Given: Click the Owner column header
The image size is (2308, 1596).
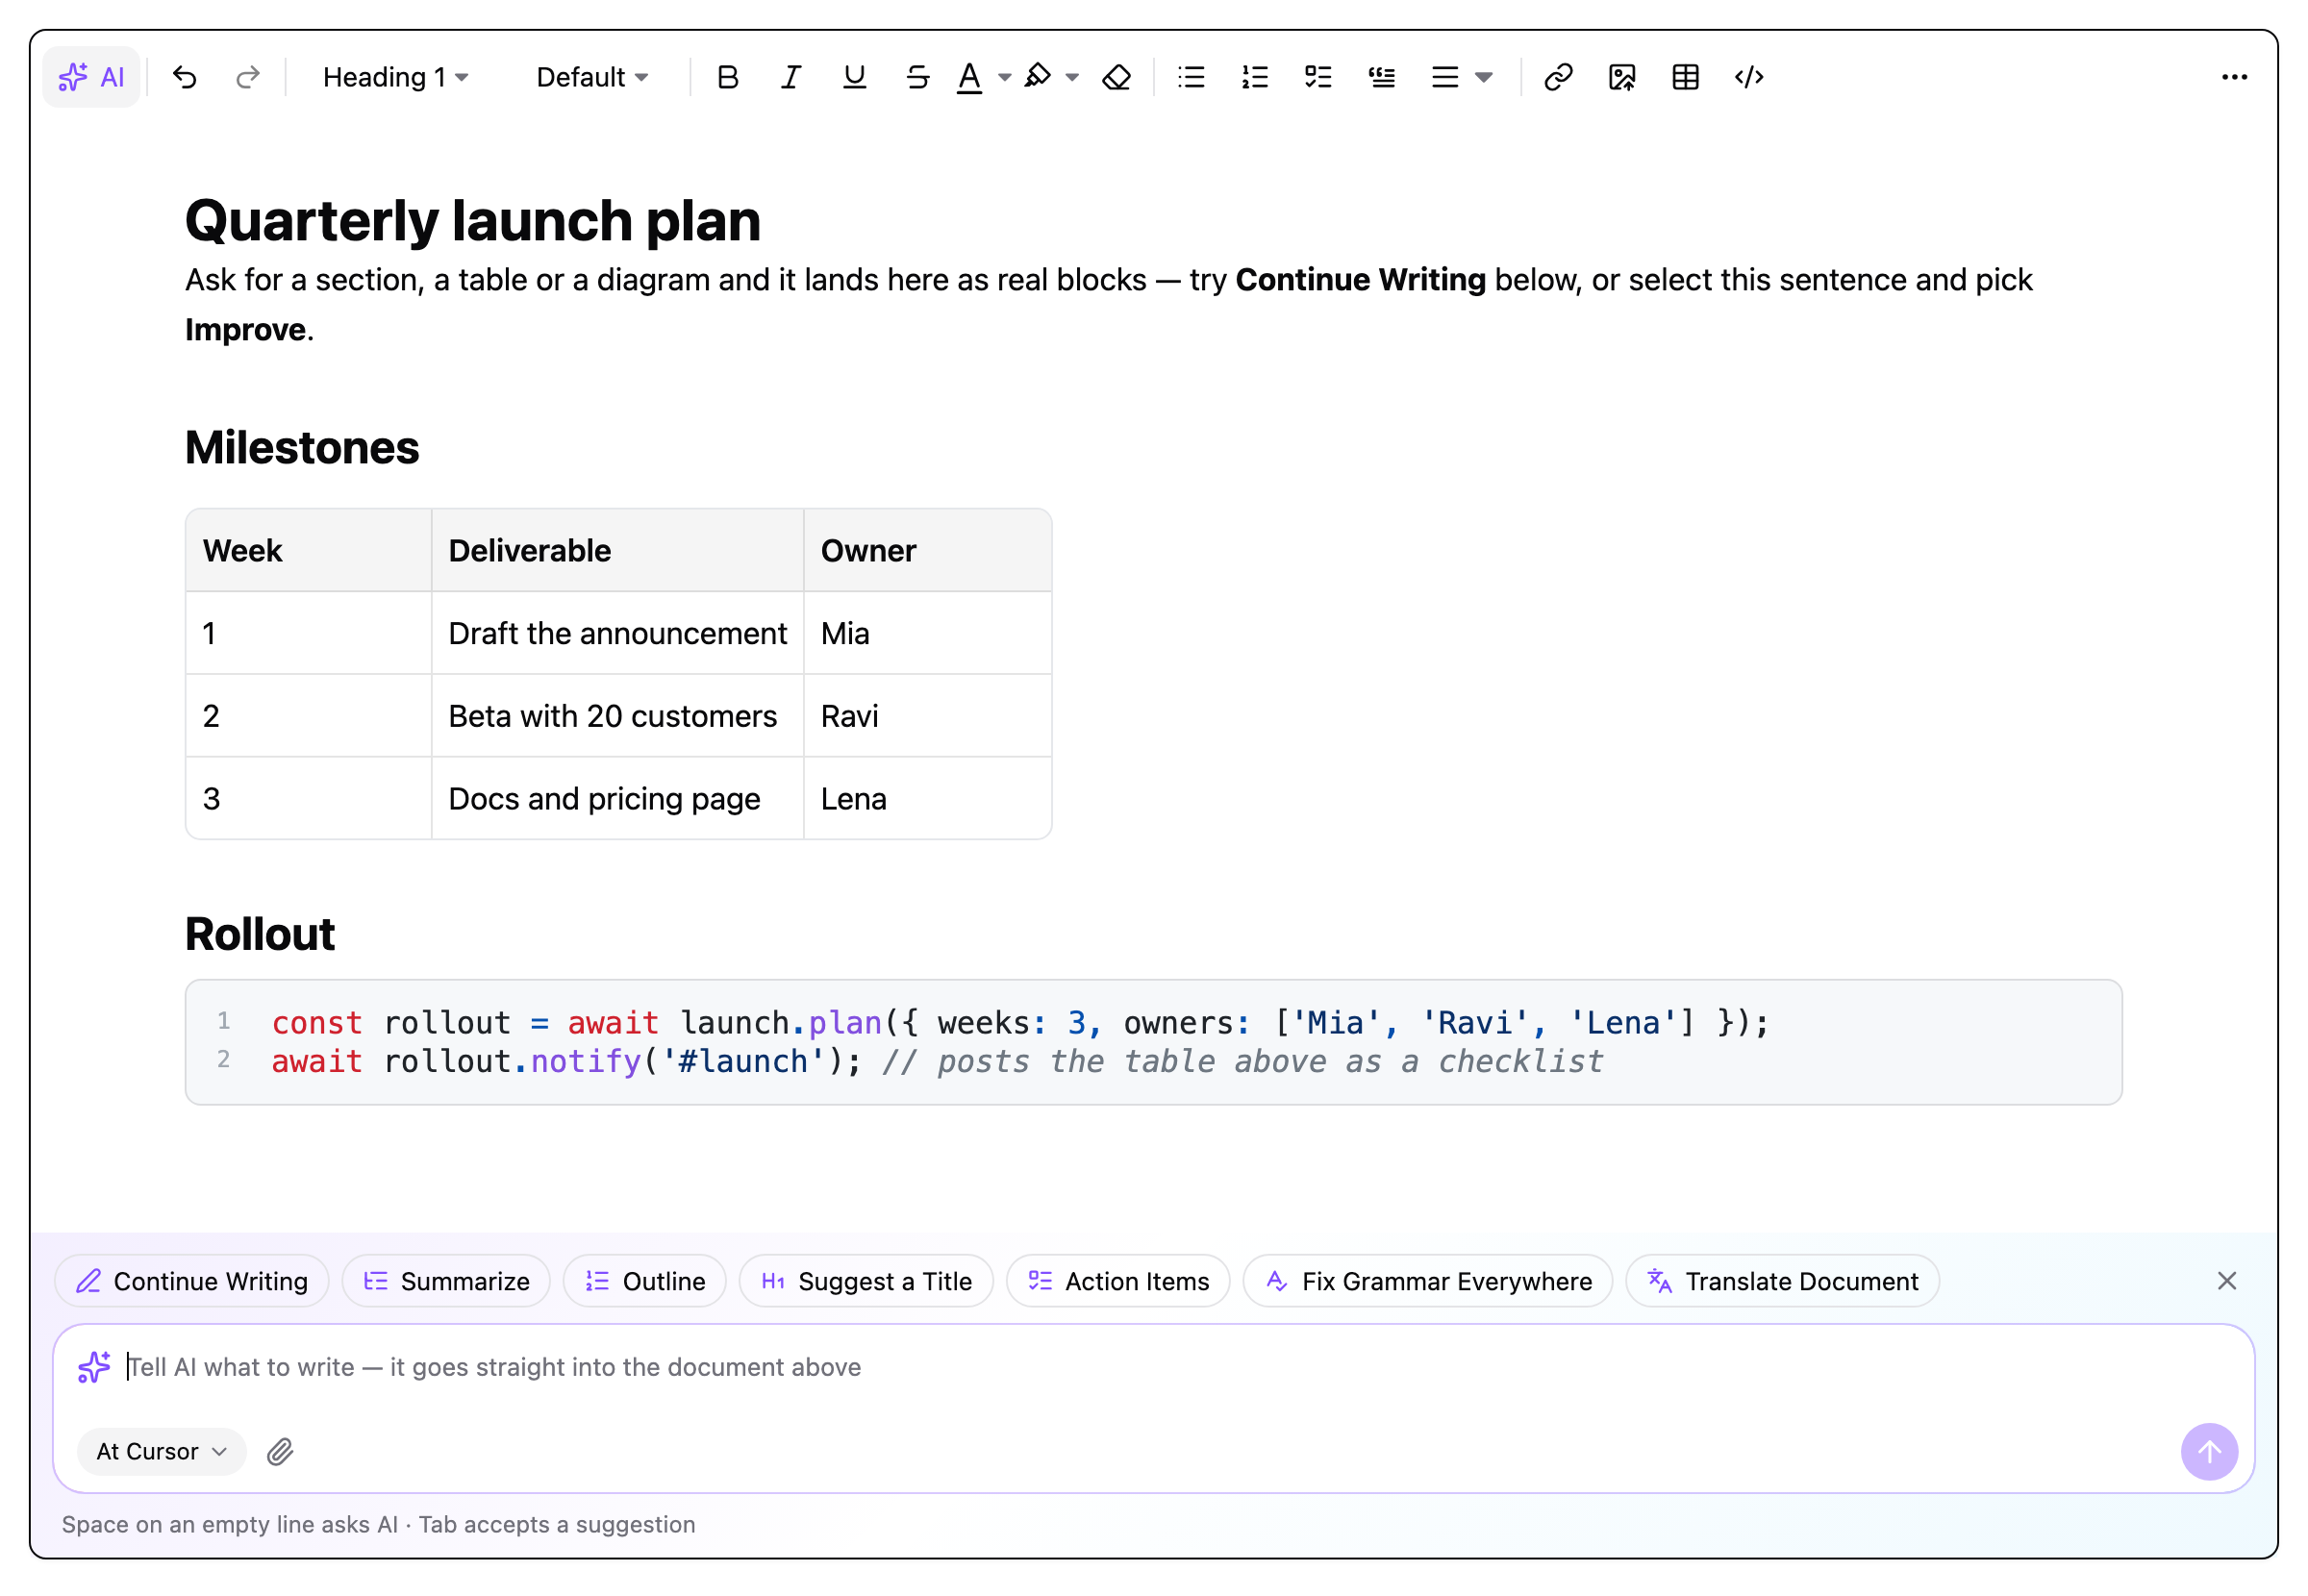Looking at the screenshot, I should point(927,550).
